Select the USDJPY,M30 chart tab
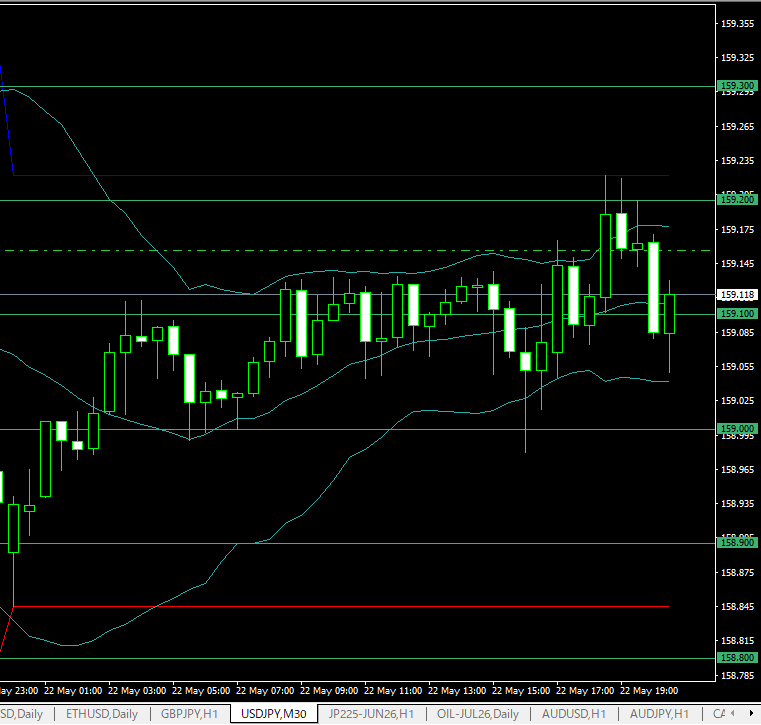 click(x=274, y=714)
